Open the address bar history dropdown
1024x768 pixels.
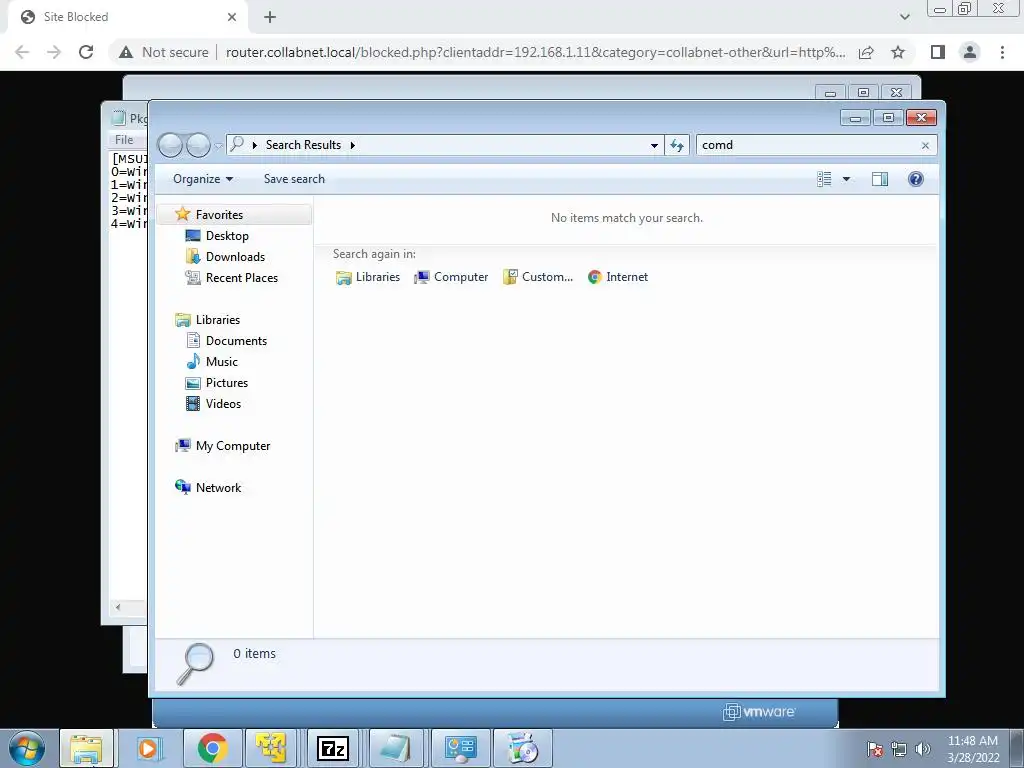[654, 145]
